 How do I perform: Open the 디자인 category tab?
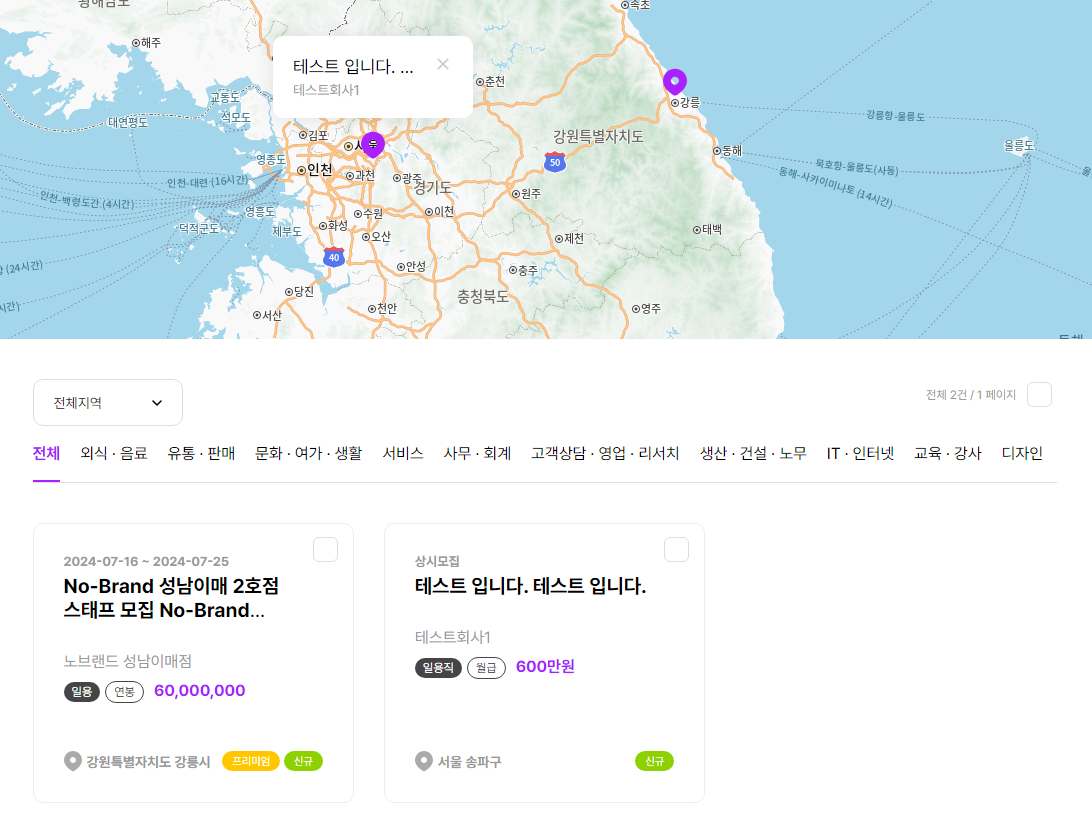(x=1022, y=453)
